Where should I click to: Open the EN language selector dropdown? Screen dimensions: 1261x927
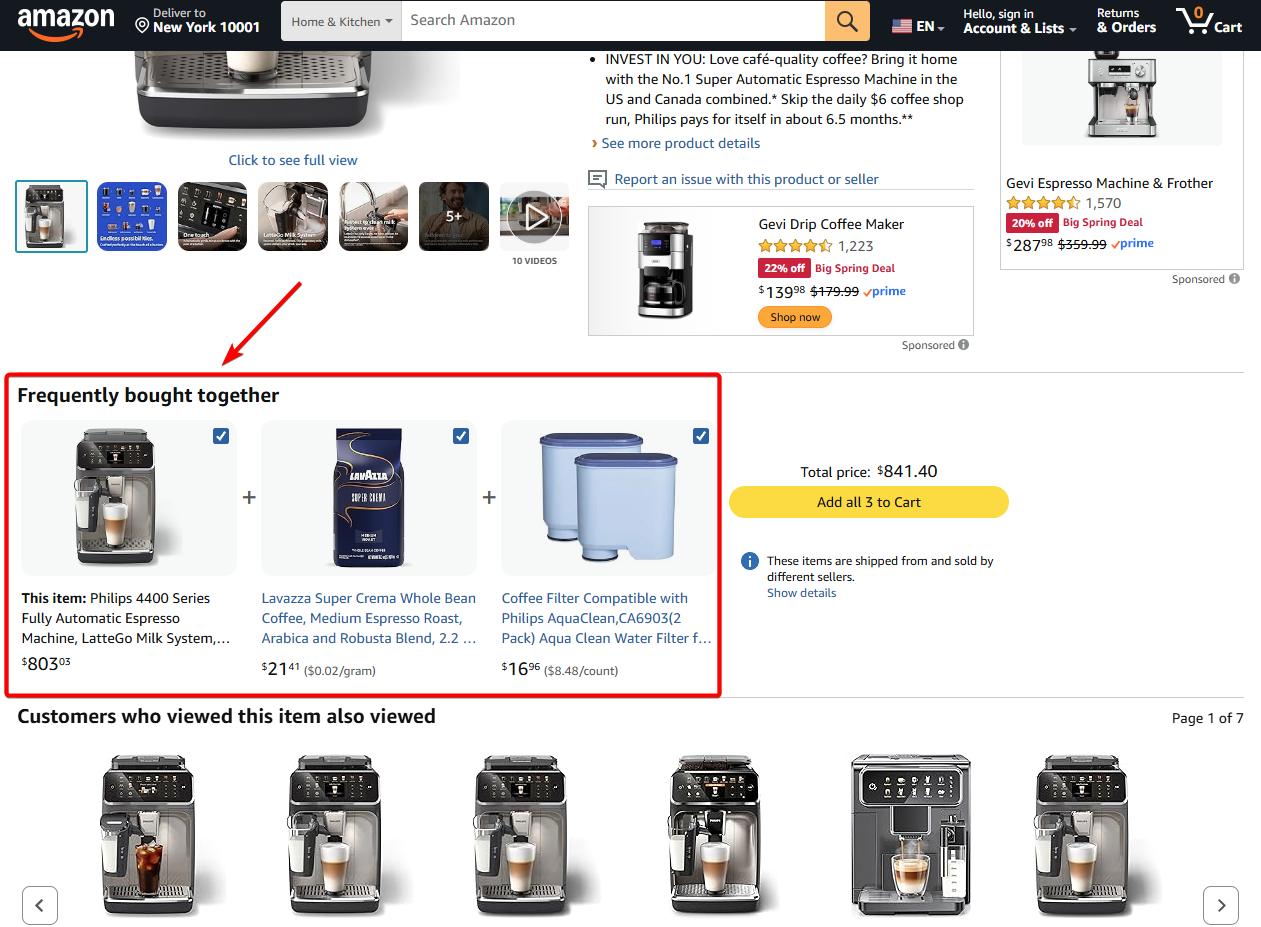(918, 26)
